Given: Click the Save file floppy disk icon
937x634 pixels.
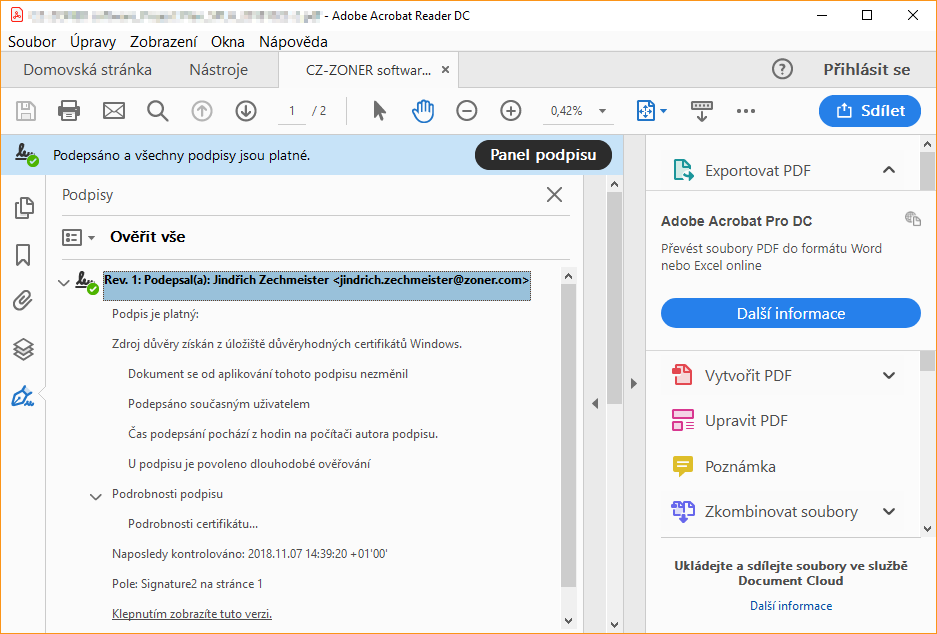Looking at the screenshot, I should [26, 111].
